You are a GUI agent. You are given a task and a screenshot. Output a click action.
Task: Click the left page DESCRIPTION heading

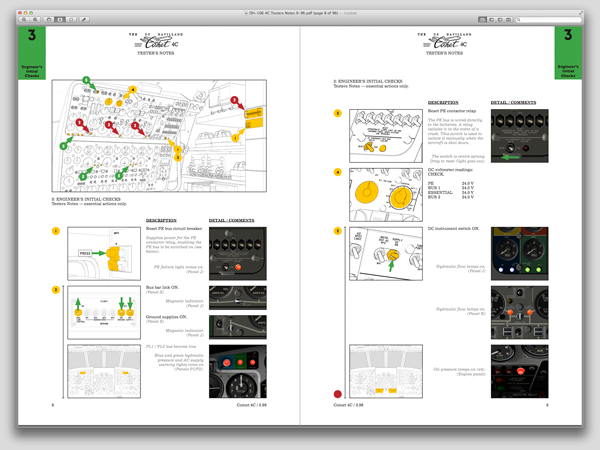coord(161,220)
